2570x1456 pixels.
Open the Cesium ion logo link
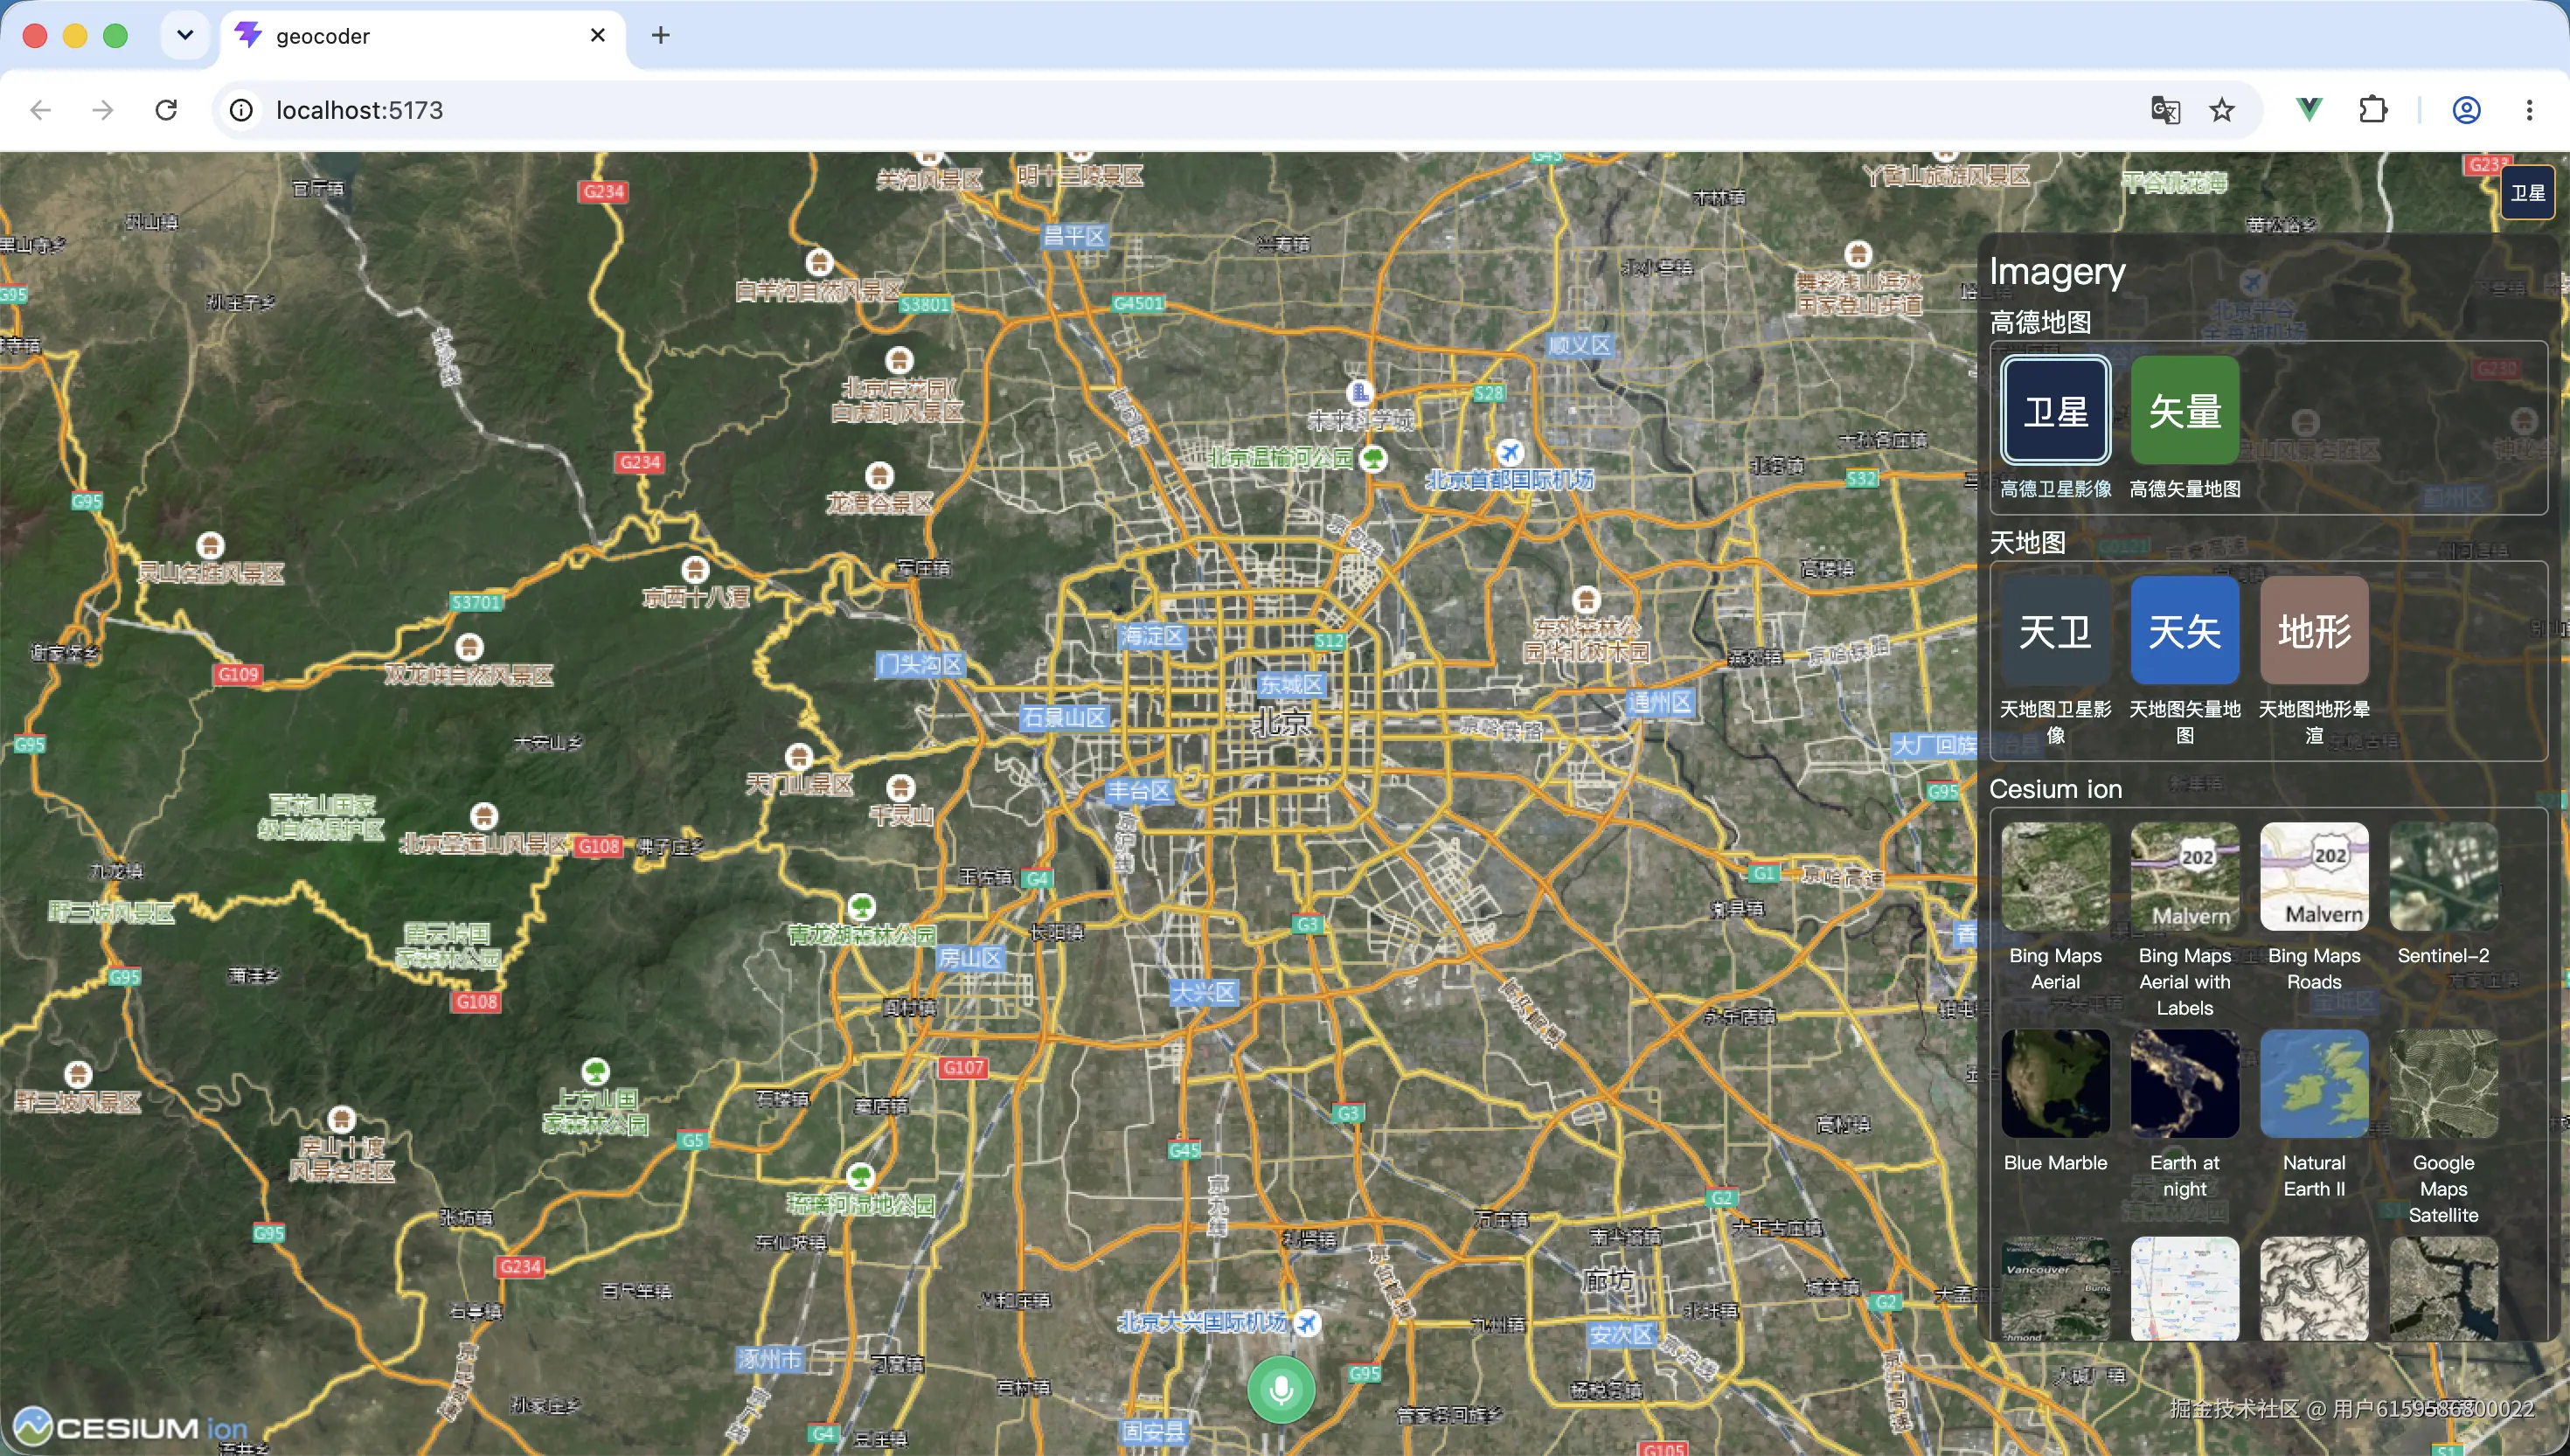point(130,1427)
